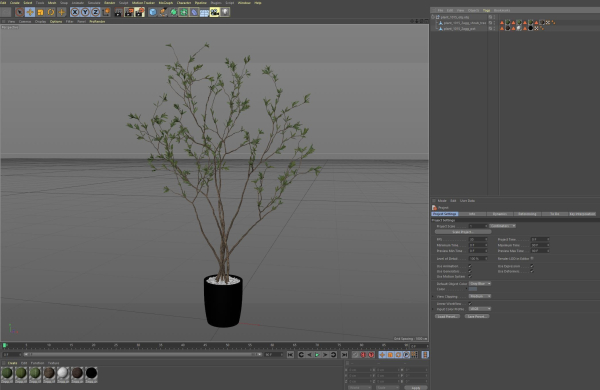Open the viewport Options menu
Screen dimensions: 600x390
click(56, 21)
